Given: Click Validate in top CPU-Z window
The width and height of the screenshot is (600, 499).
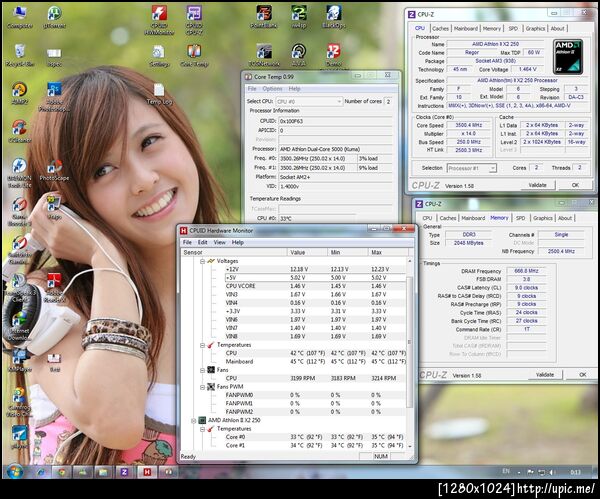Looking at the screenshot, I should point(537,185).
